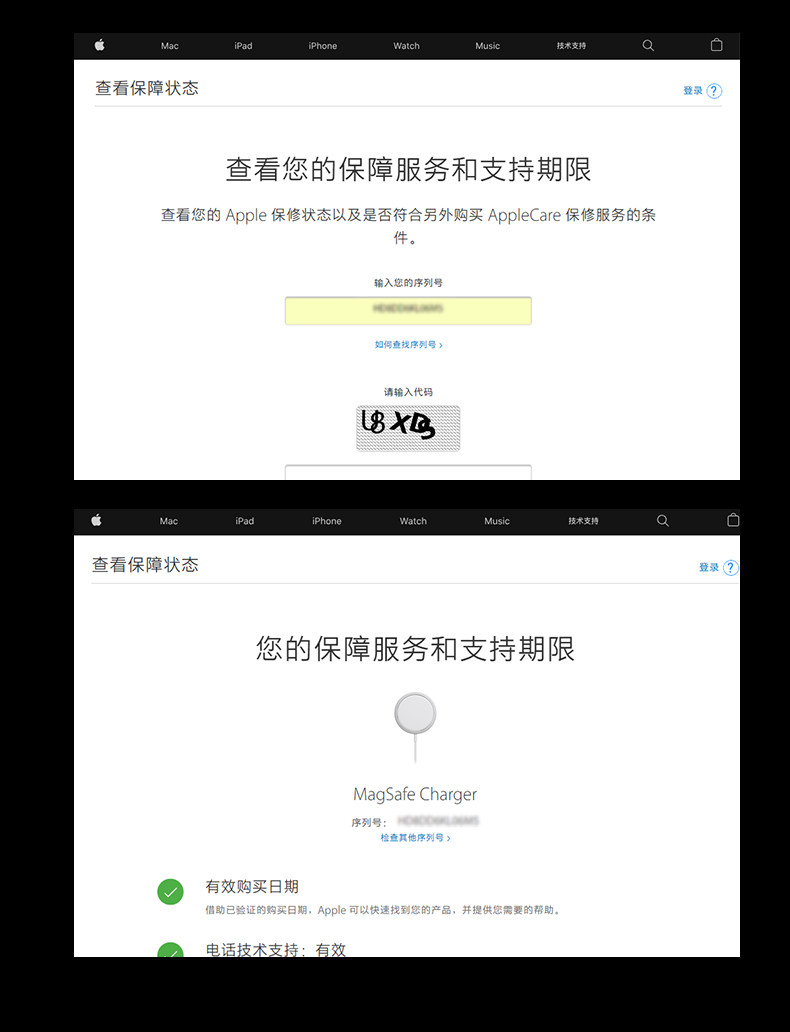The width and height of the screenshot is (790, 1032).
Task: Click the yellow serial number input field
Action: [408, 311]
